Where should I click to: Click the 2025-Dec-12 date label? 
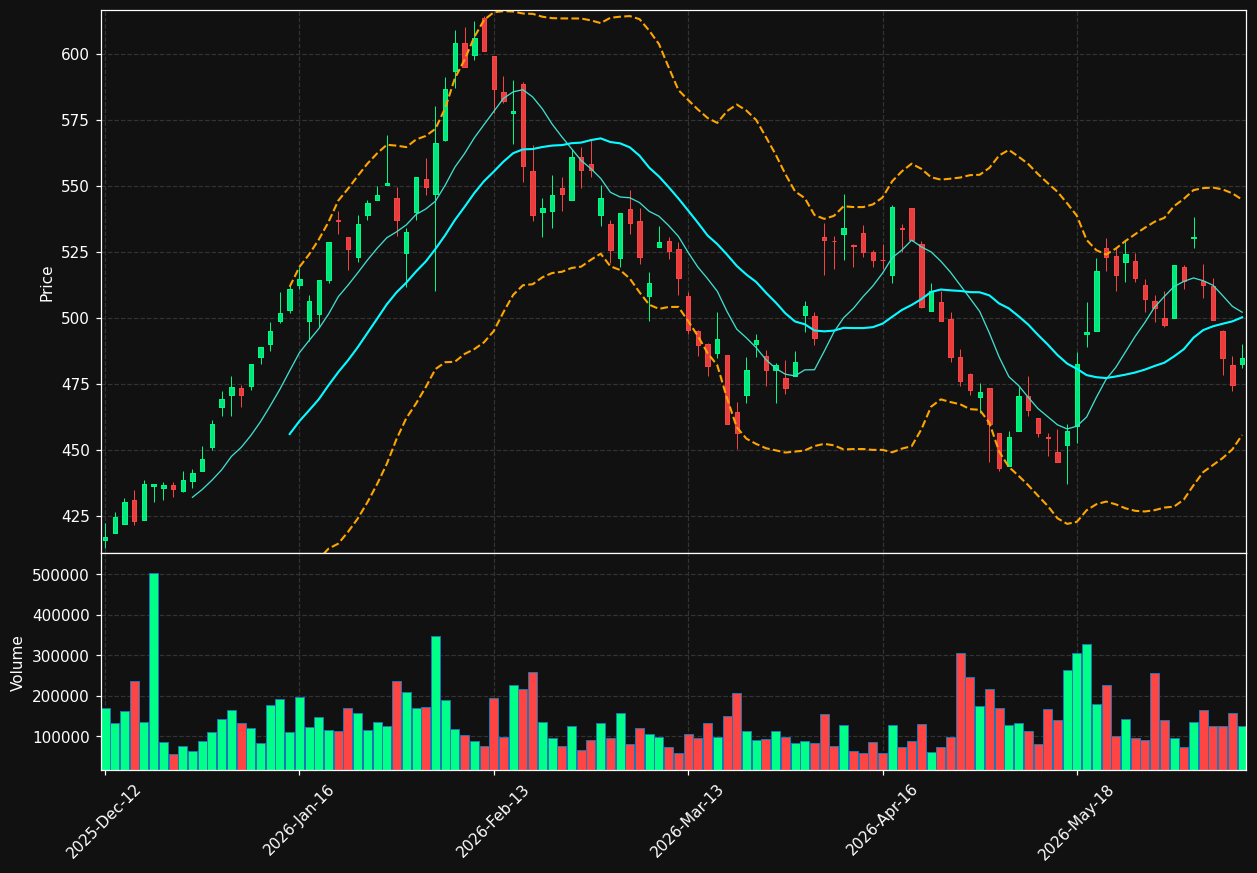[103, 821]
